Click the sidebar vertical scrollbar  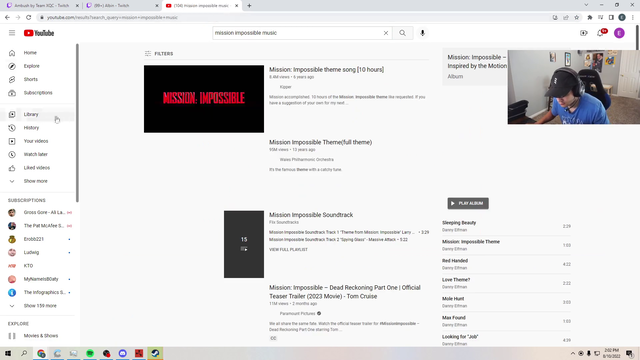click(x=77, y=122)
